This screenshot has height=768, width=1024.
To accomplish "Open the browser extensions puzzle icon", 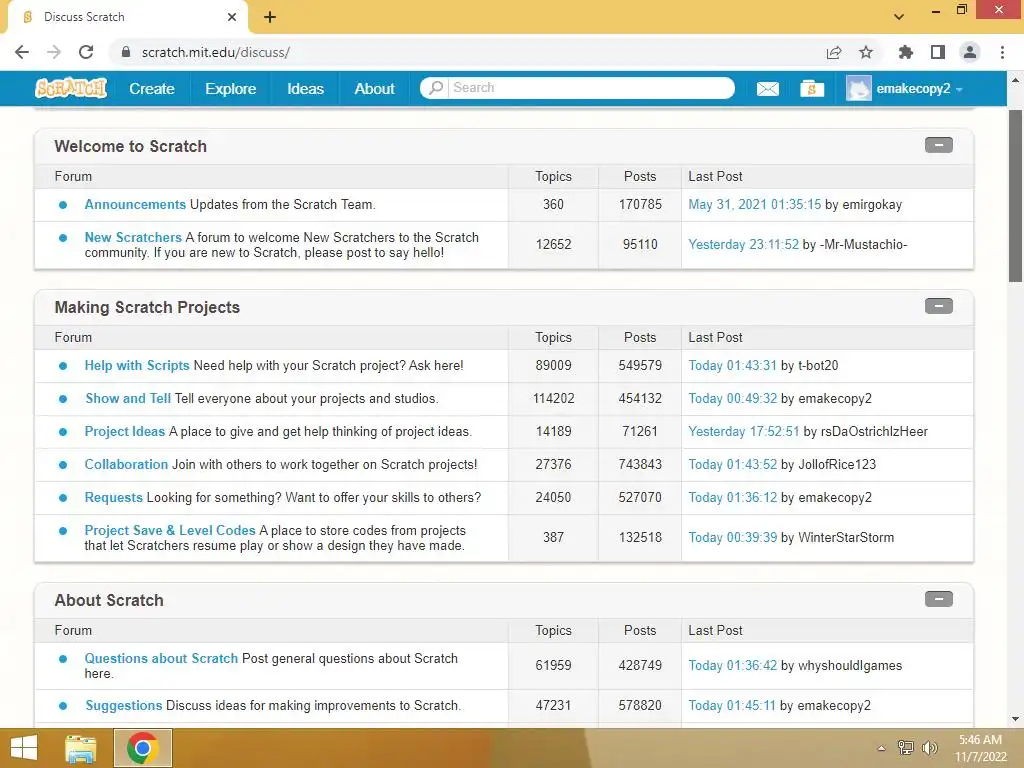I will pos(905,52).
